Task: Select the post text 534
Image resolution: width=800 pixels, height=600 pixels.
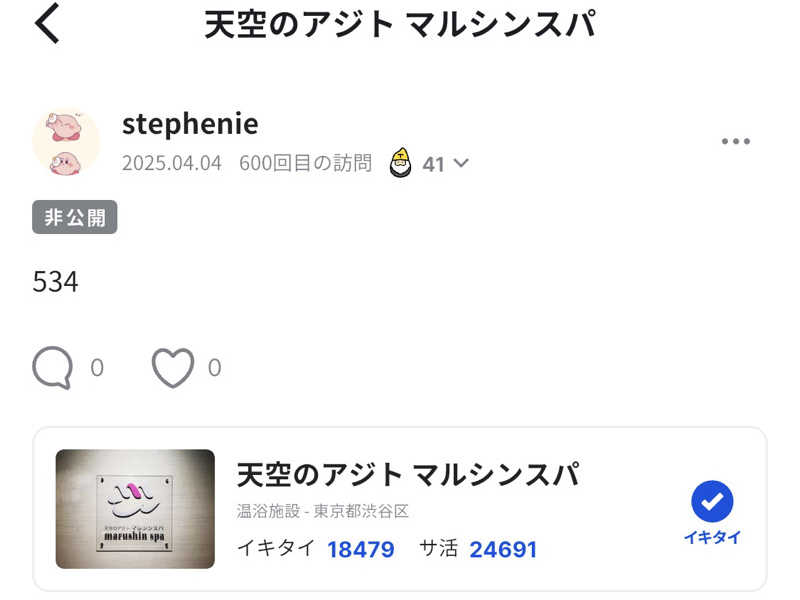Action: point(56,282)
